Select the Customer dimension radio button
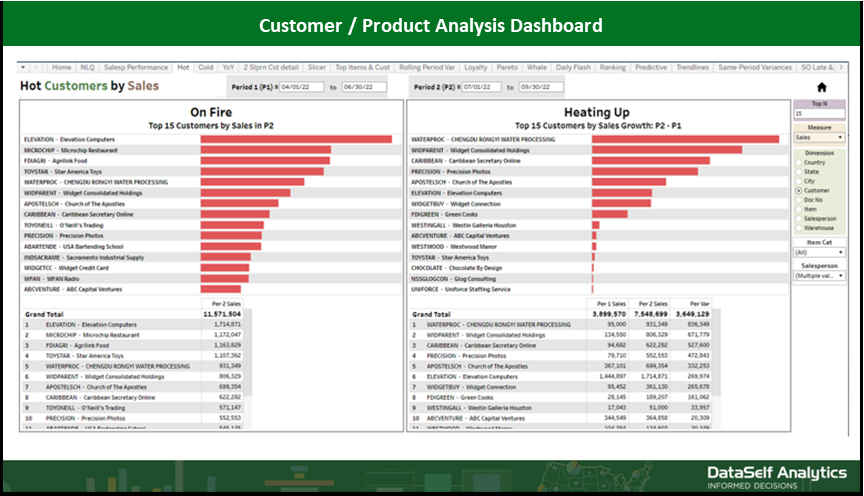864x496 pixels. point(798,191)
